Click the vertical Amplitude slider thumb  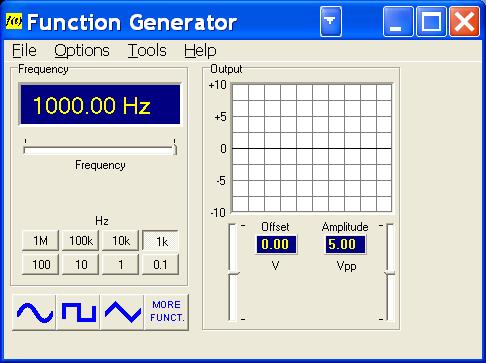[x=389, y=273]
